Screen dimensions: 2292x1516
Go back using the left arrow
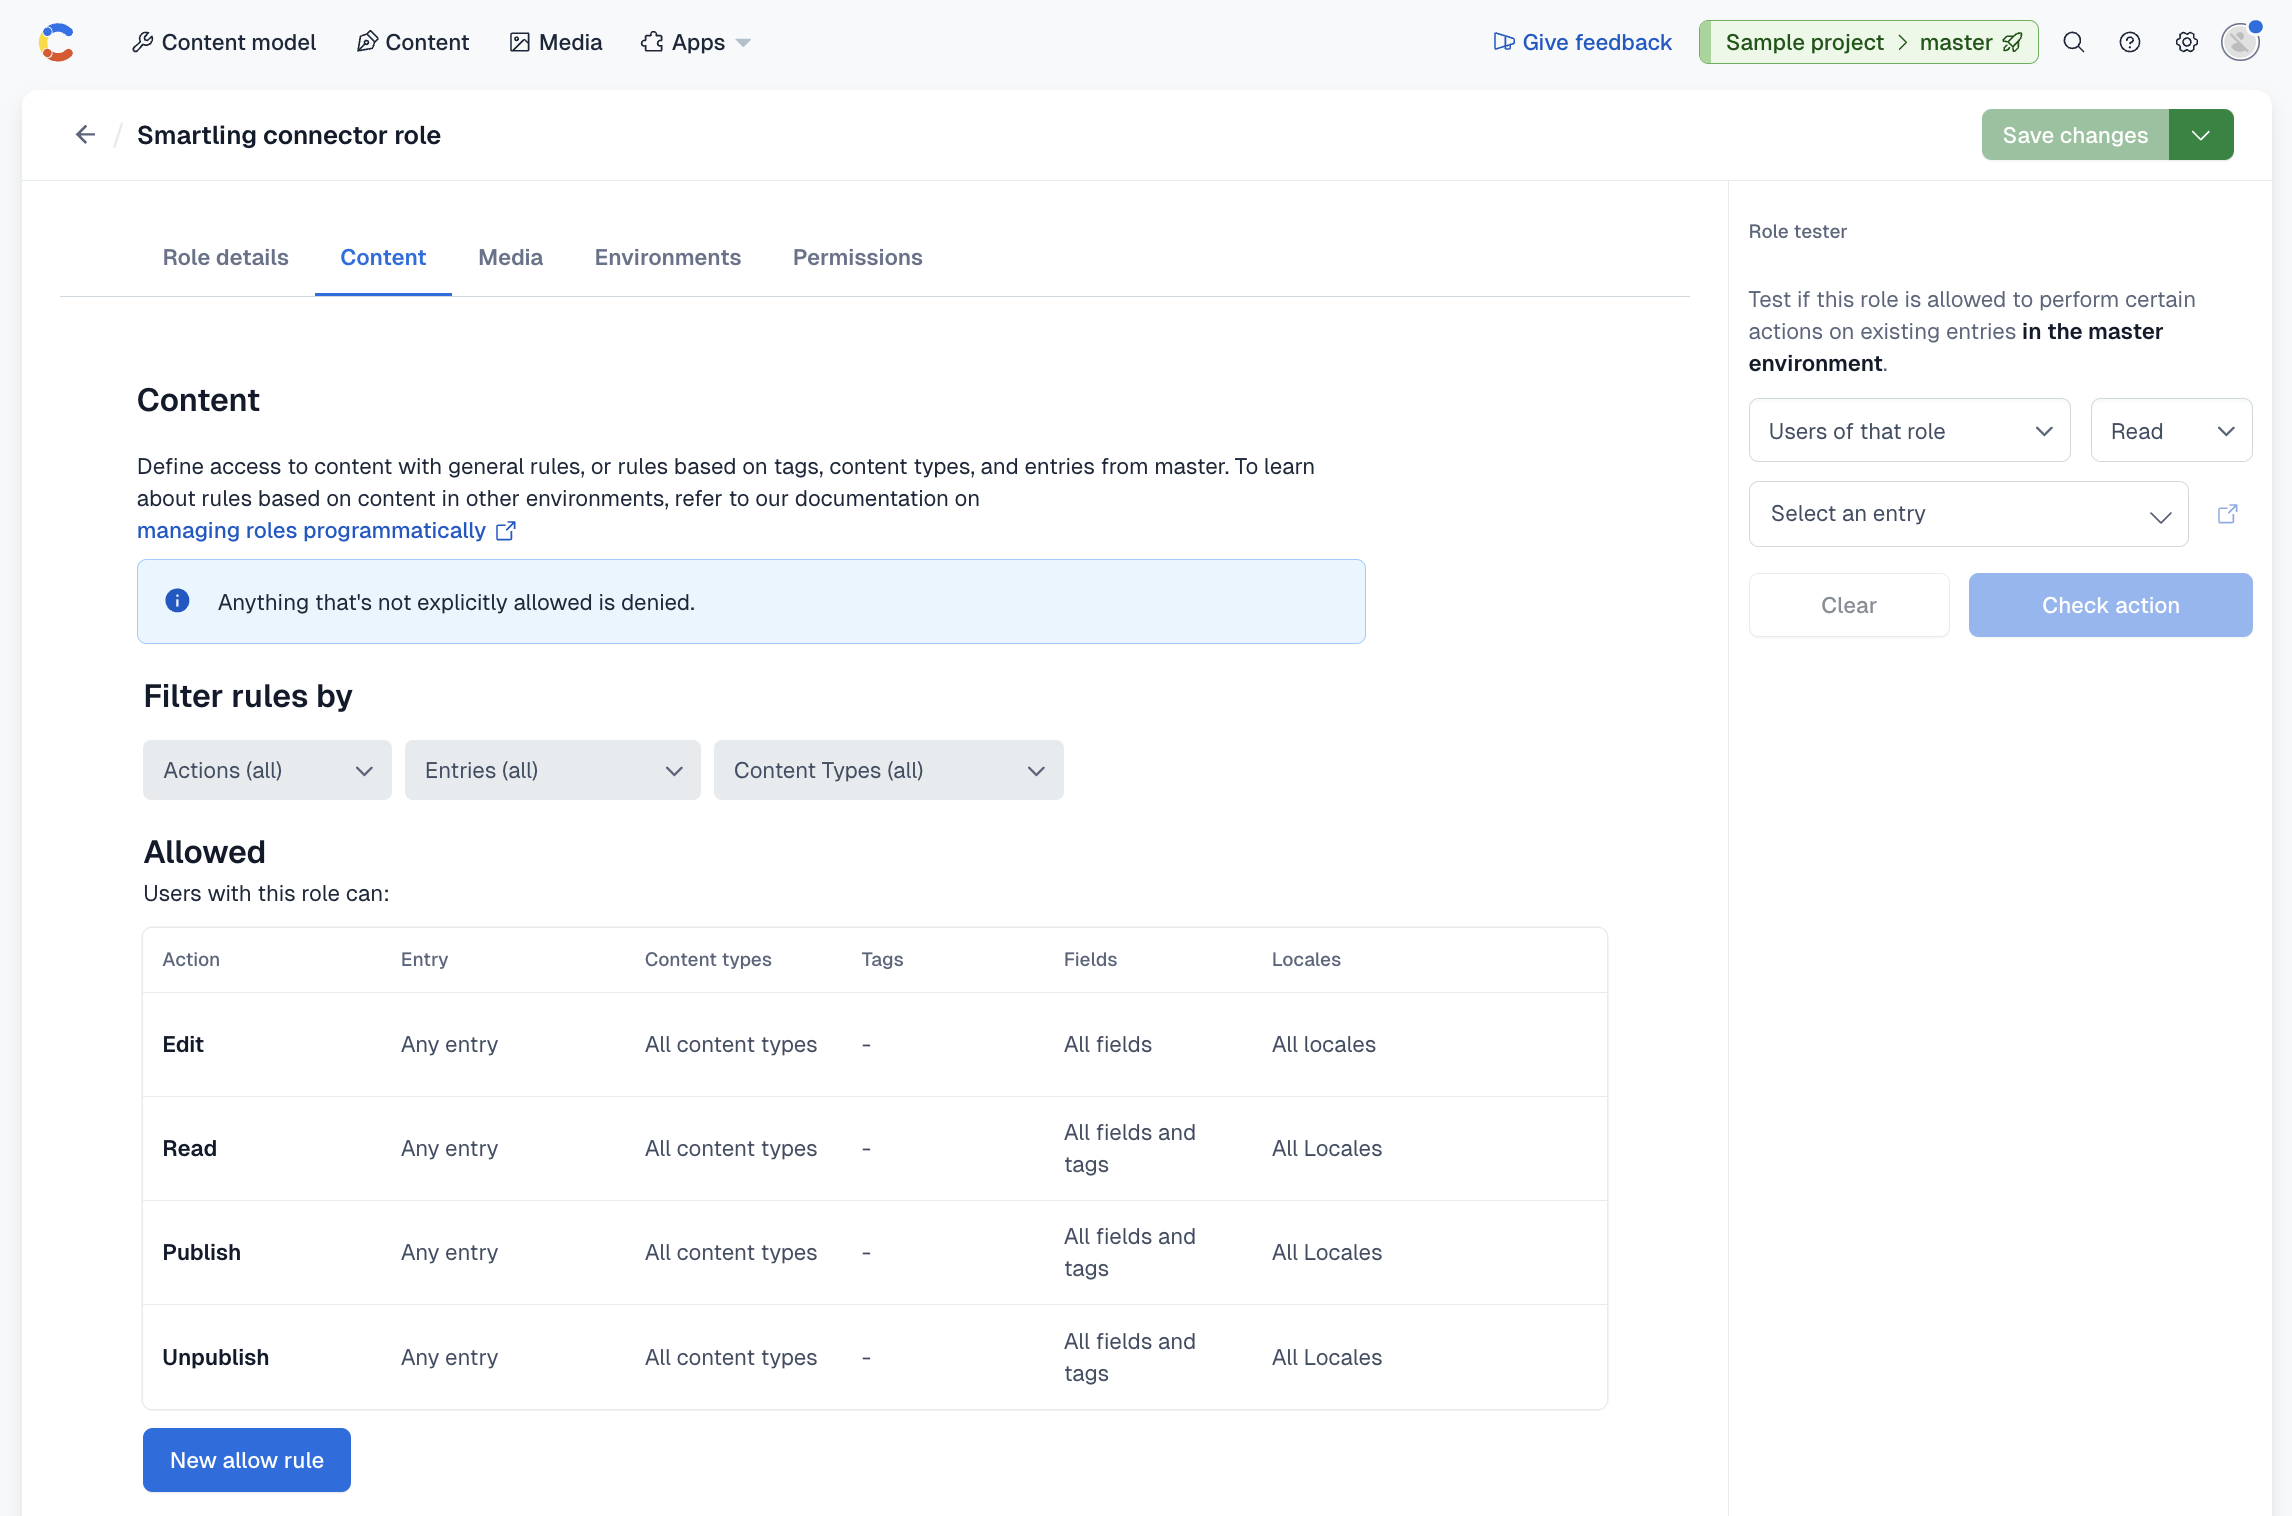pyautogui.click(x=86, y=134)
